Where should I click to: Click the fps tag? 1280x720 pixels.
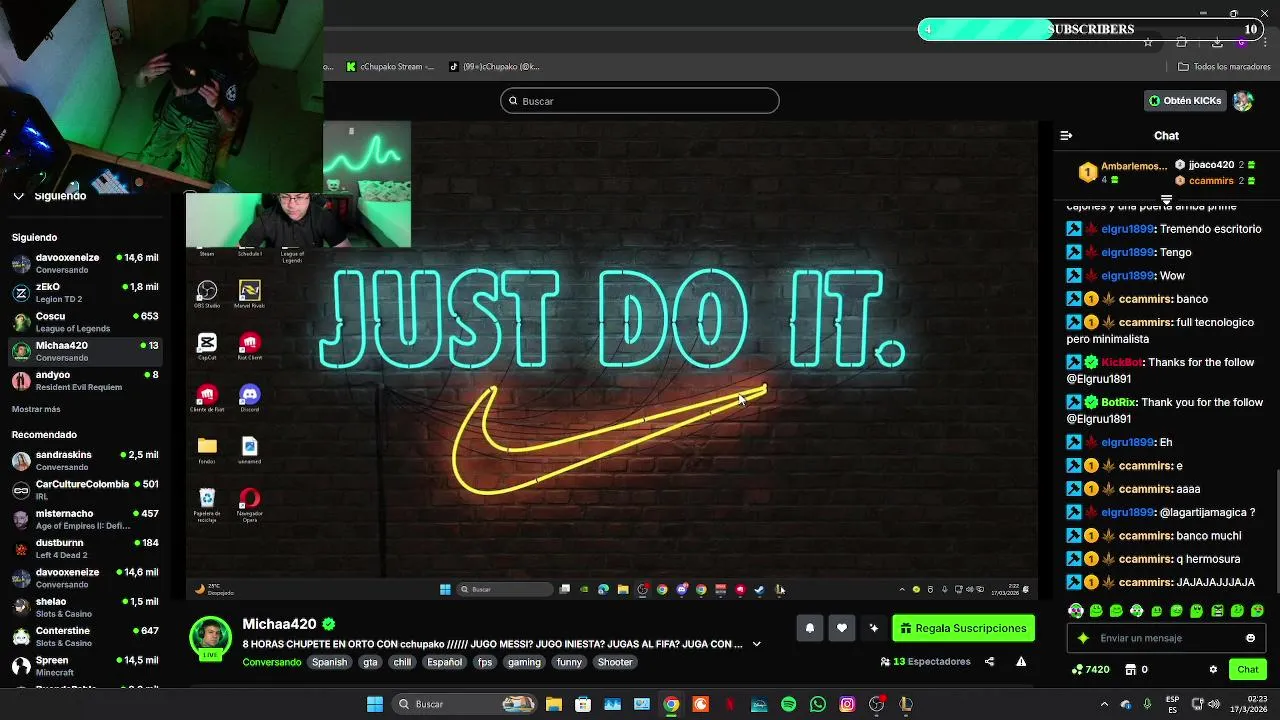pos(485,662)
